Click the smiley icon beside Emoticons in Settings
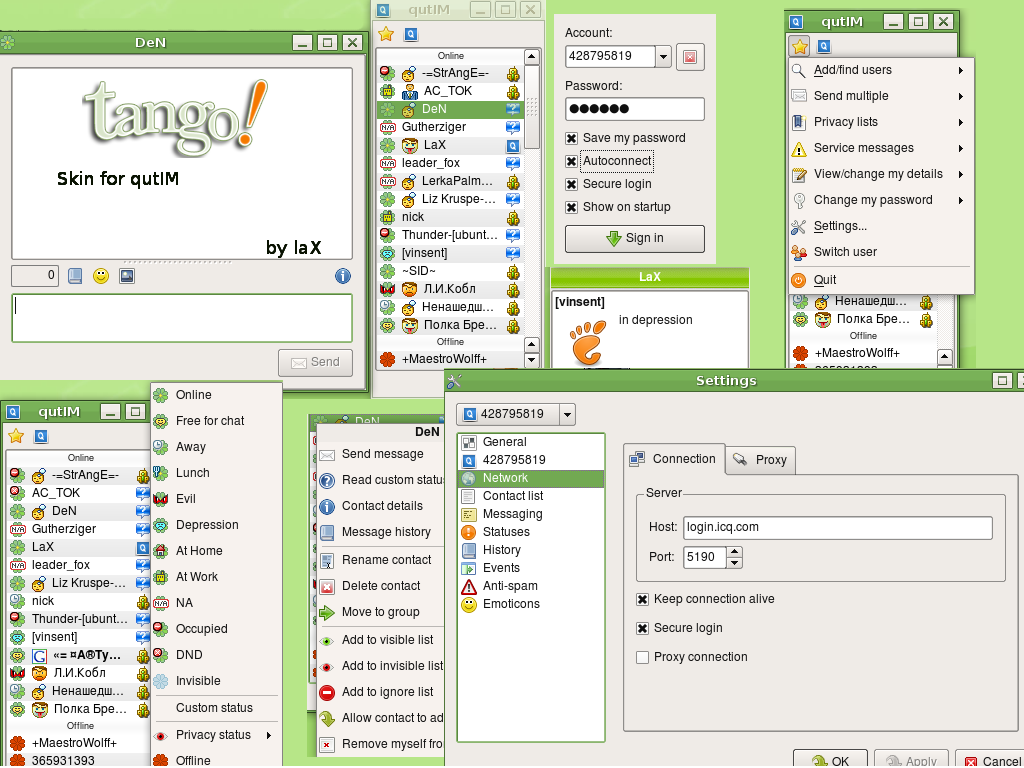 [x=468, y=605]
